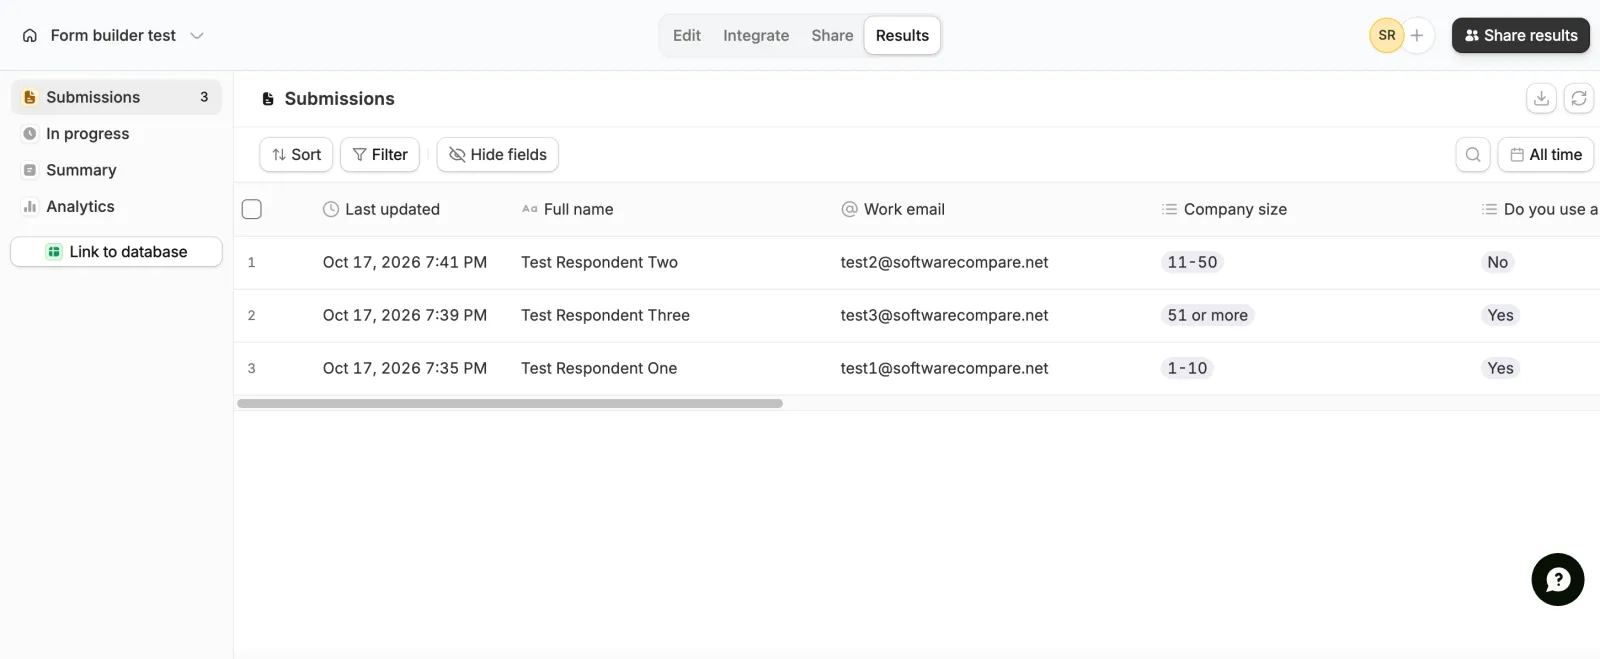Click the Oct 17, 2026 7:39 PM cell
This screenshot has height=659, width=1600.
(404, 315)
